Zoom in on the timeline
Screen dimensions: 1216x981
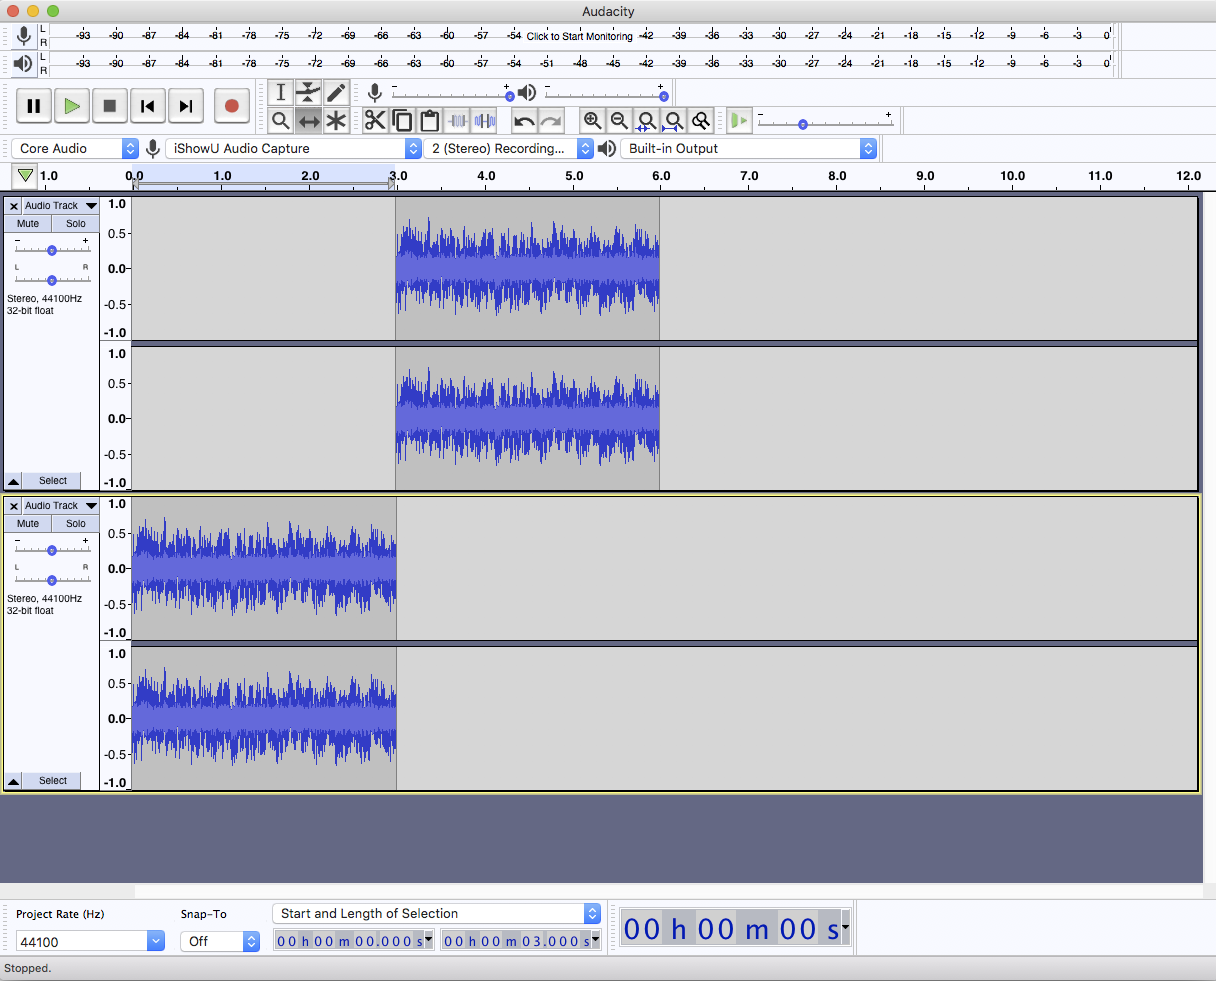point(593,120)
